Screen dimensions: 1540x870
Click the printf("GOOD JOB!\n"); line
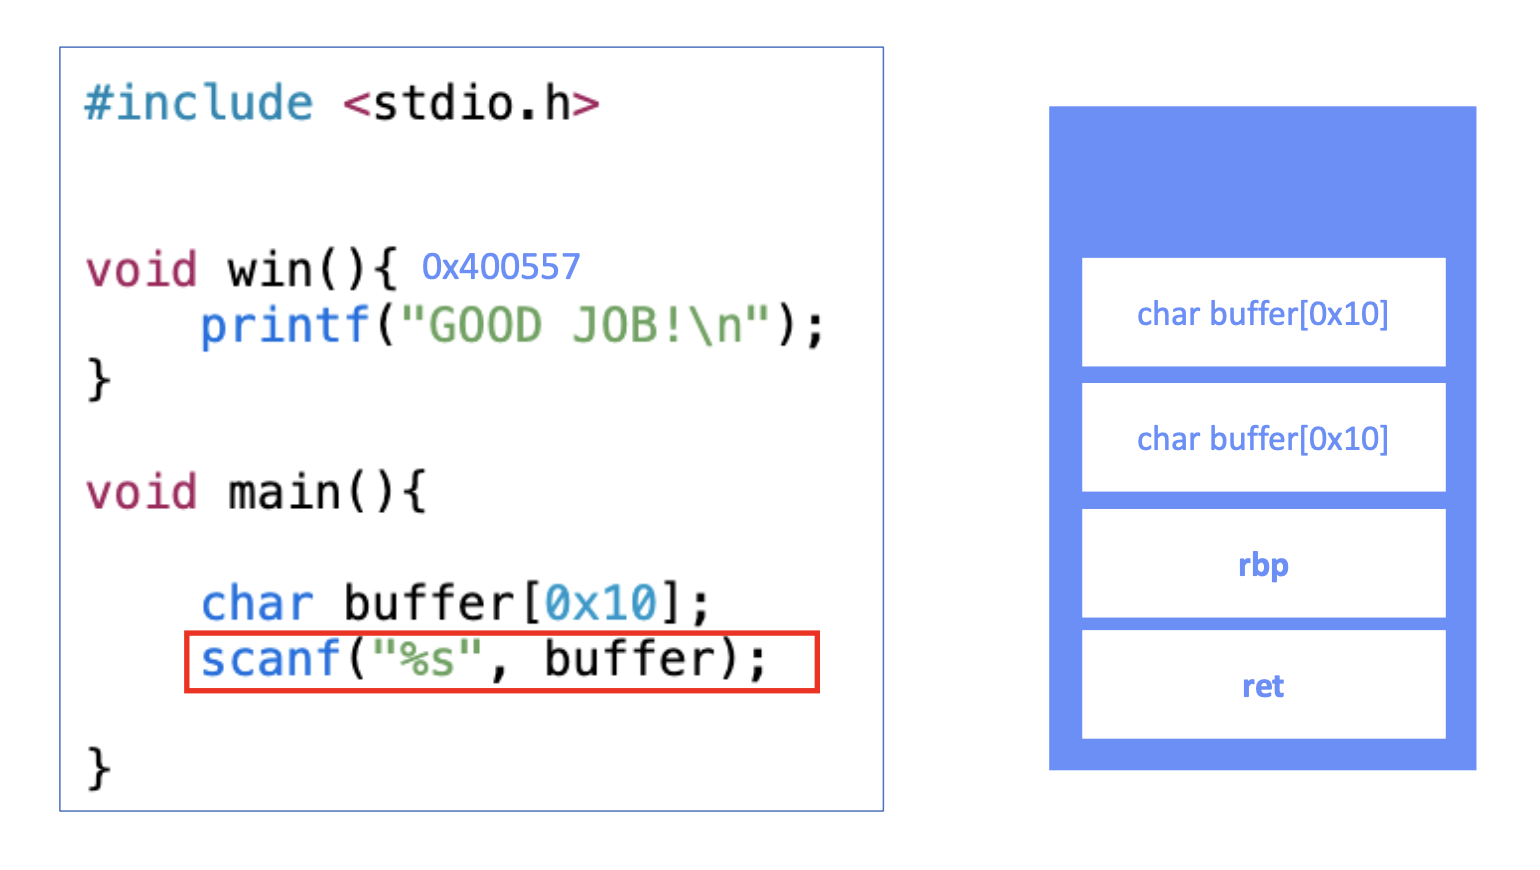[512, 326]
